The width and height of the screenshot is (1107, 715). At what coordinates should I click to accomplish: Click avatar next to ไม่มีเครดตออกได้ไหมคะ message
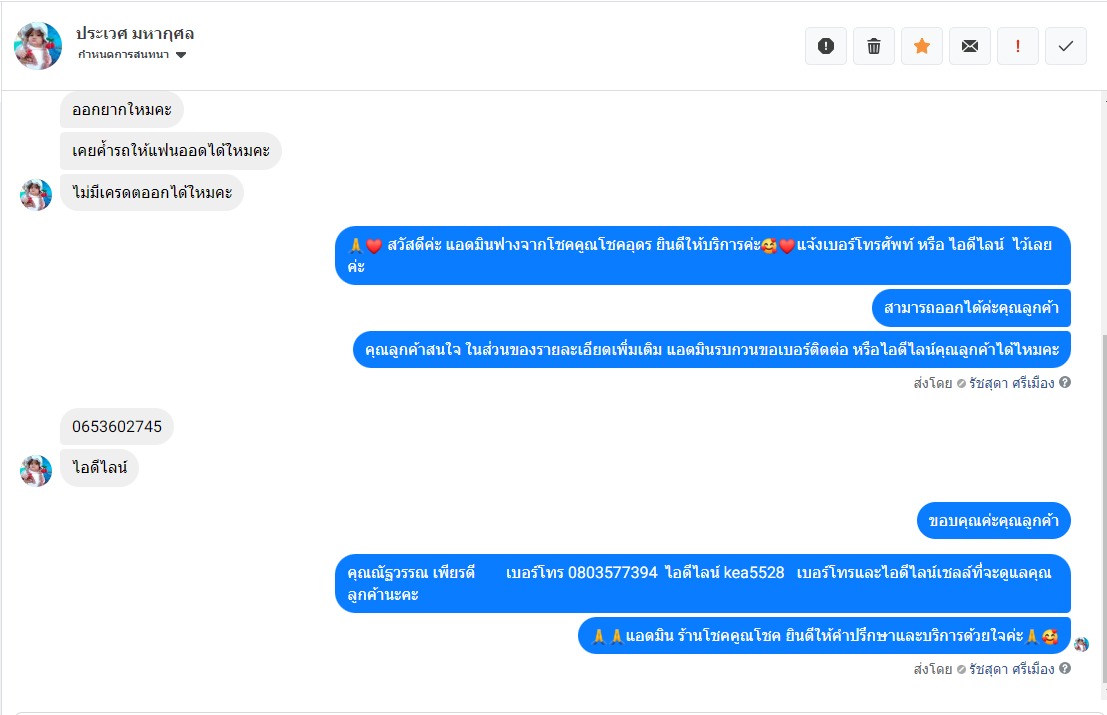36,195
